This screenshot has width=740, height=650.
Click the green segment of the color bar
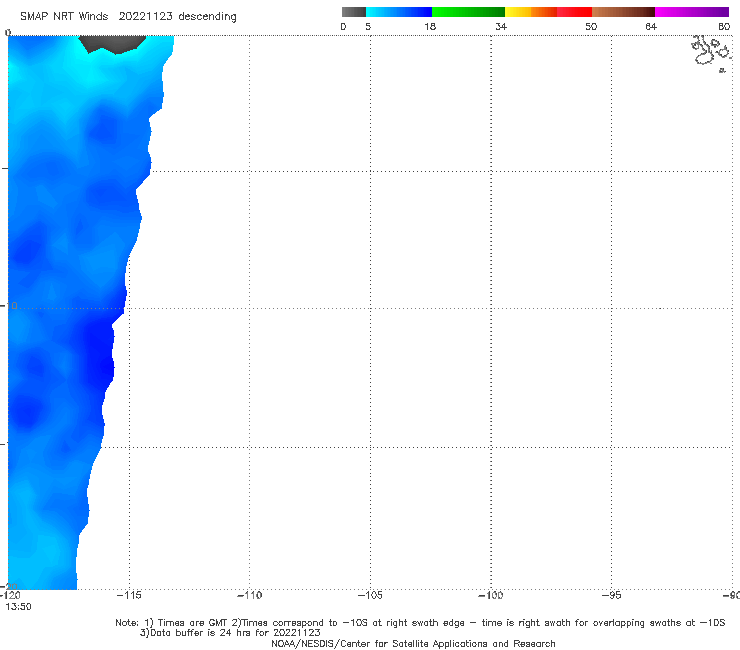coord(468,12)
